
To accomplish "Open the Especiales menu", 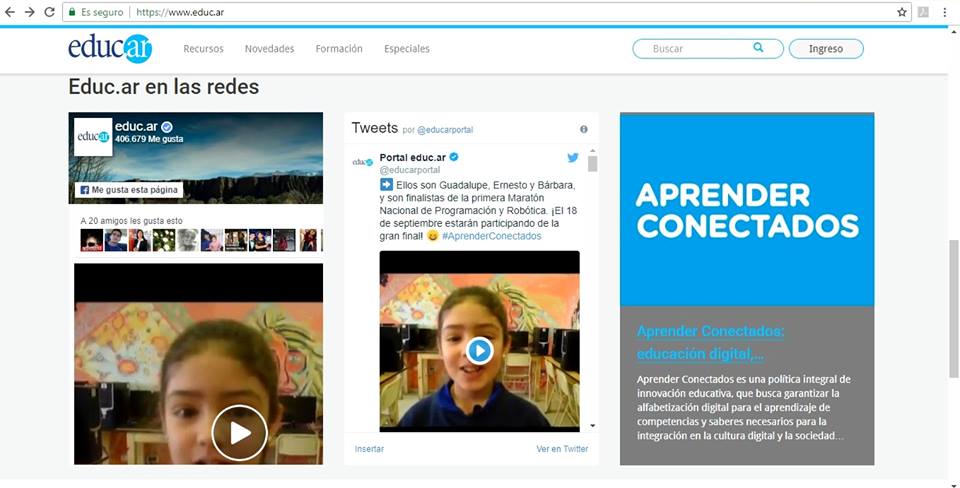I will 407,48.
